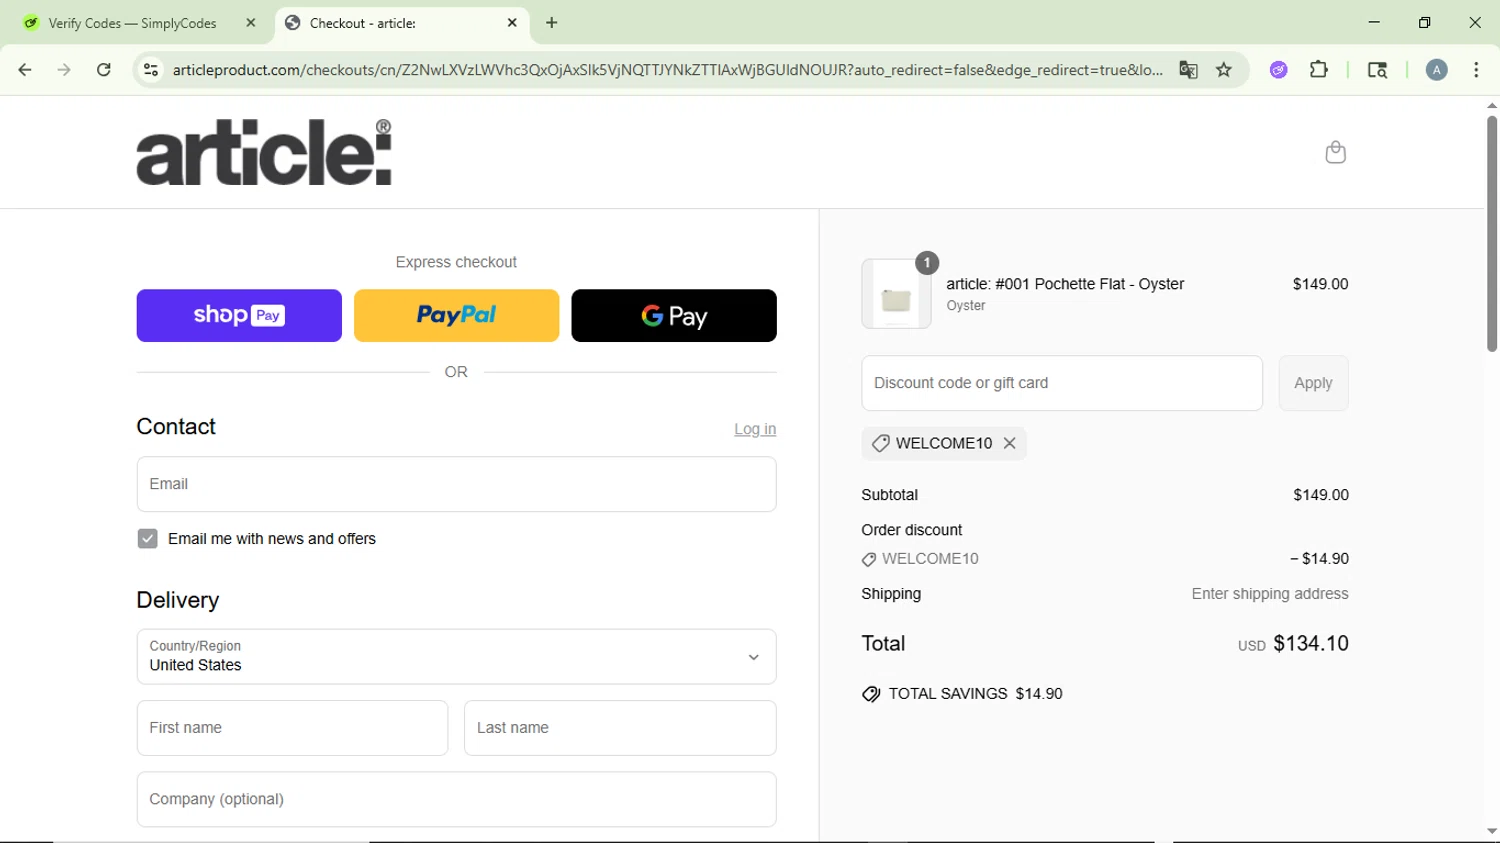Image resolution: width=1500 pixels, height=843 pixels.
Task: Go back to the previous page
Action: coord(25,70)
